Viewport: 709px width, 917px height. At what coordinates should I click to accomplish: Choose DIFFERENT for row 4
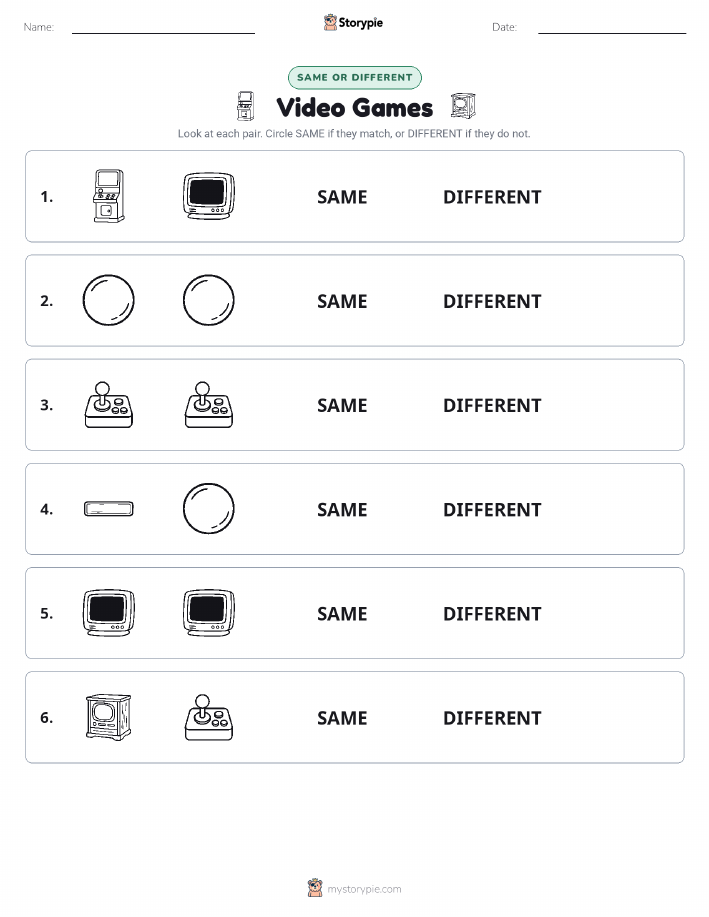[x=492, y=509]
